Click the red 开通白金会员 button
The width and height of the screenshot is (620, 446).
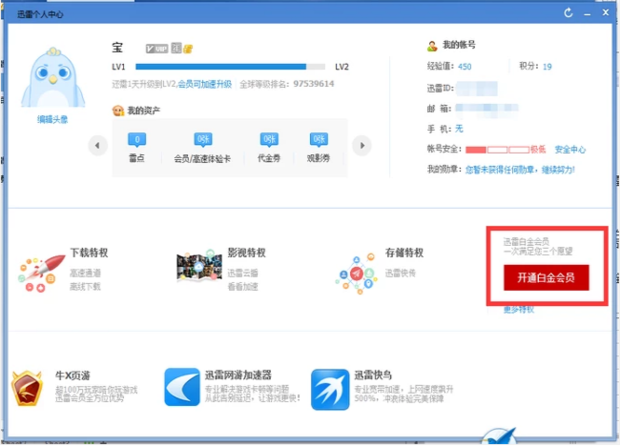[x=546, y=278]
